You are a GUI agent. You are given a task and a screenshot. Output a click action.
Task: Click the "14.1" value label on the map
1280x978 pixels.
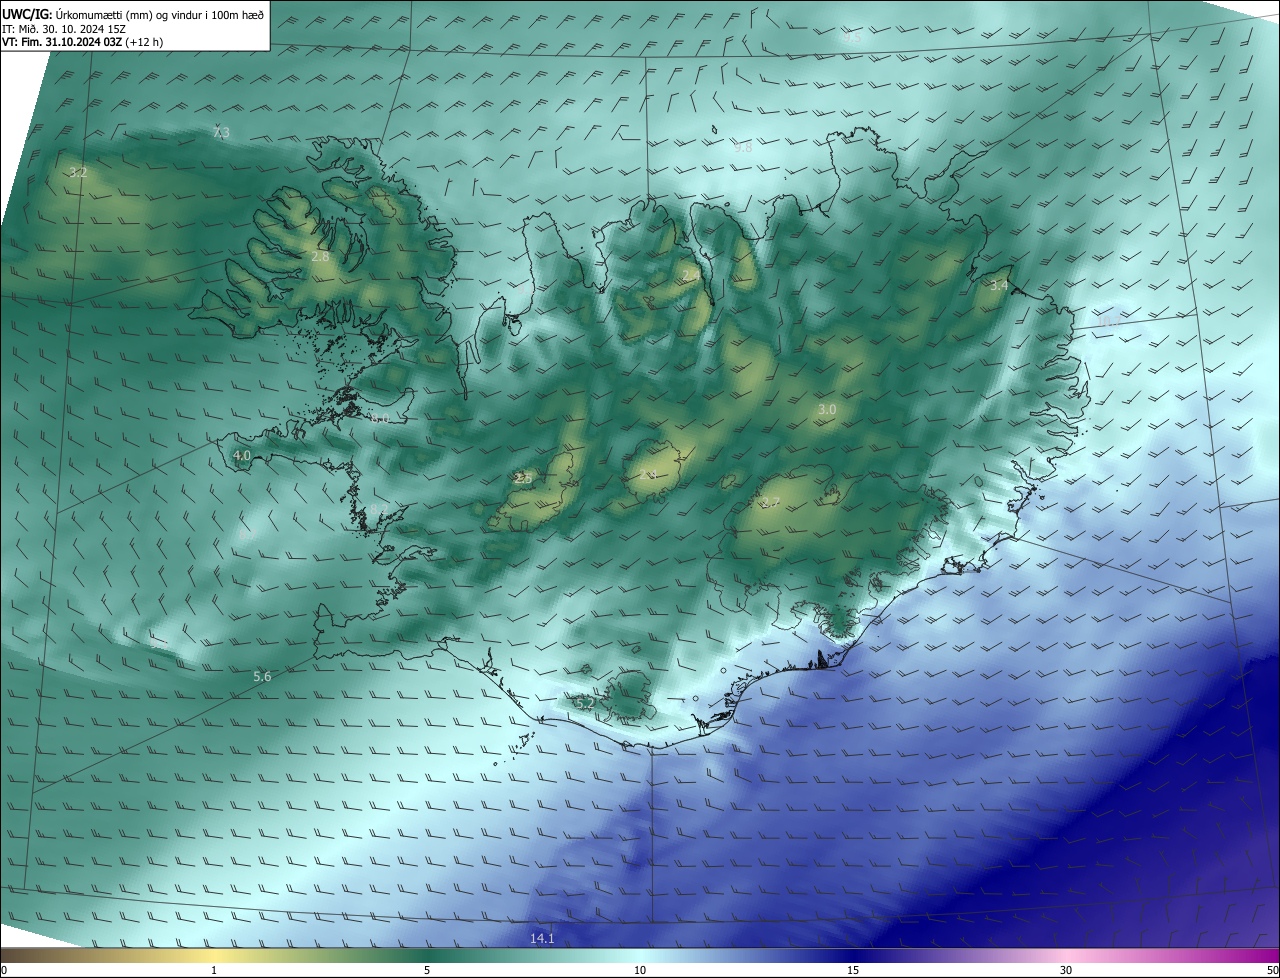click(x=542, y=938)
